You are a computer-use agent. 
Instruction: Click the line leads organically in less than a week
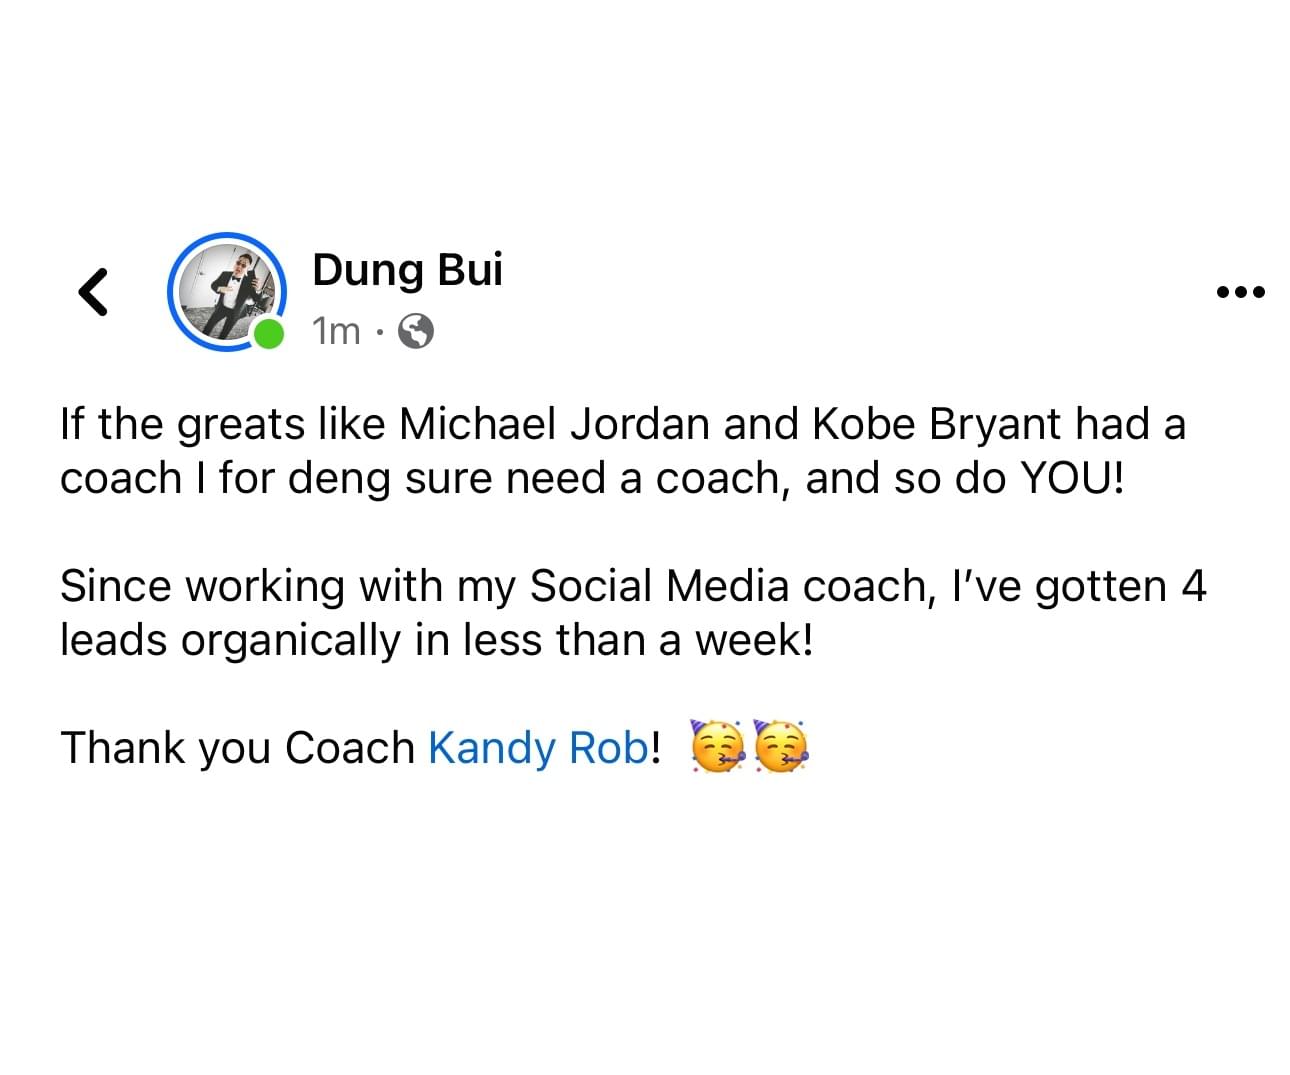click(x=436, y=640)
